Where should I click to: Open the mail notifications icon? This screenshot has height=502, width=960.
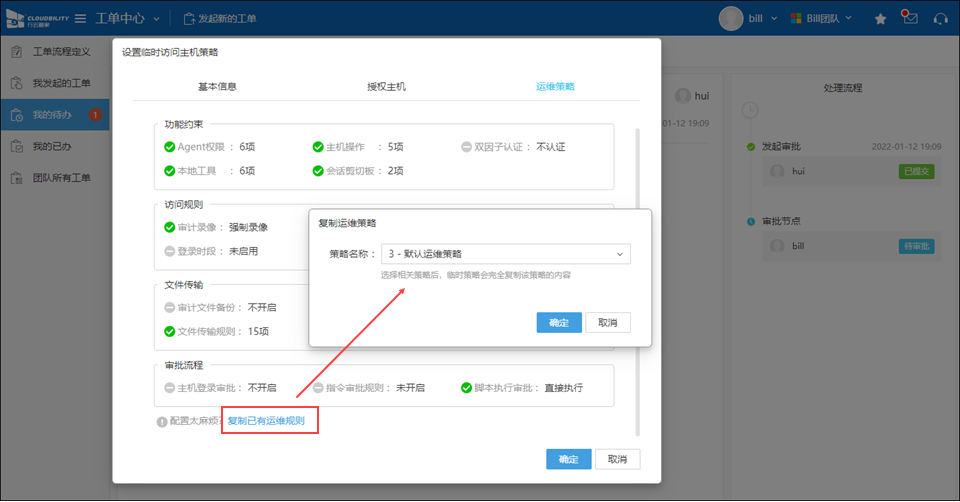[909, 18]
